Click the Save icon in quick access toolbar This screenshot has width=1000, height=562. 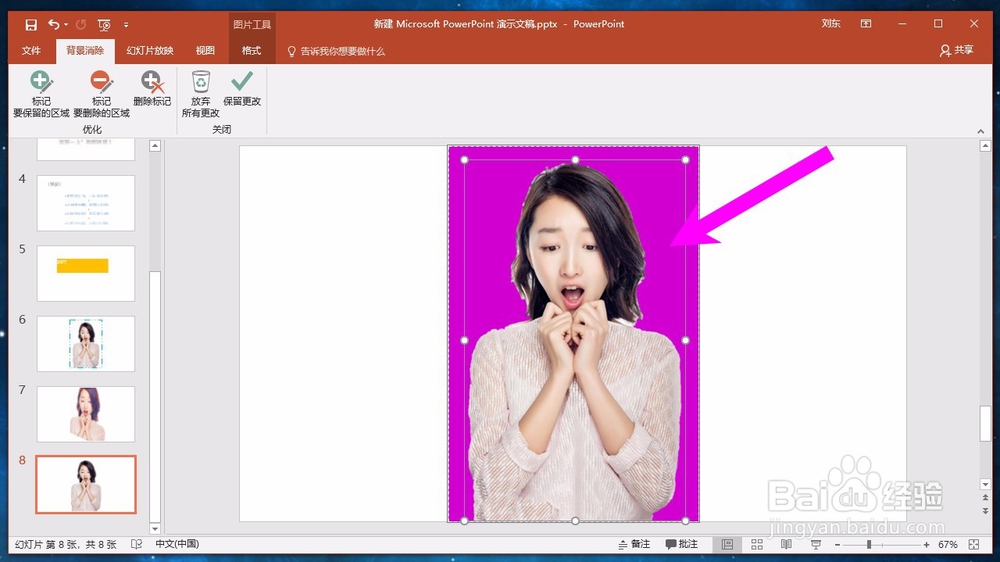click(x=31, y=25)
